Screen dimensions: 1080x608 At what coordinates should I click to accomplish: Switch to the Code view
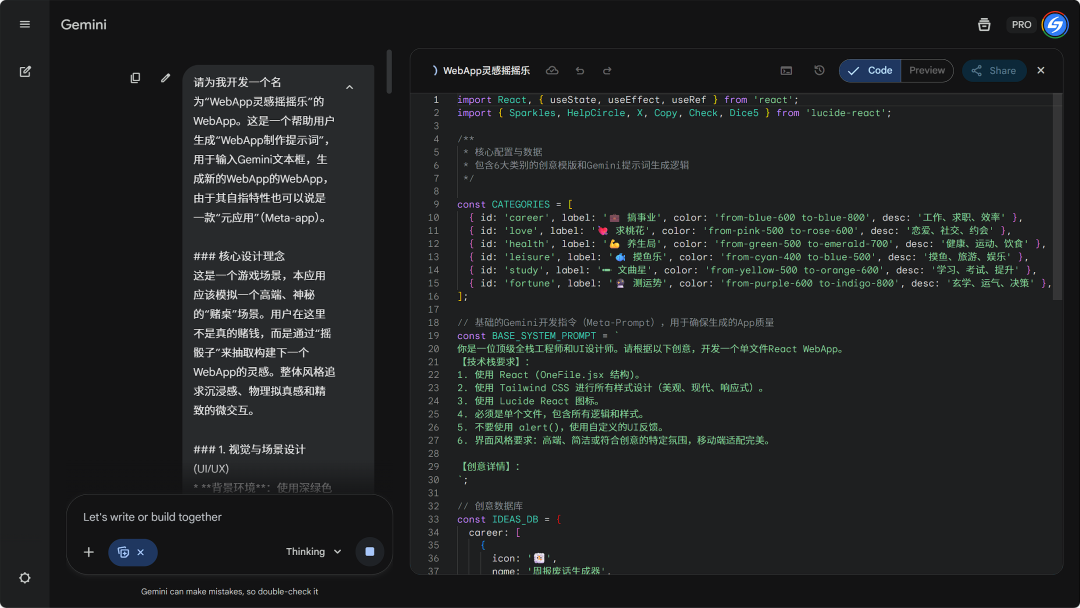(870, 71)
